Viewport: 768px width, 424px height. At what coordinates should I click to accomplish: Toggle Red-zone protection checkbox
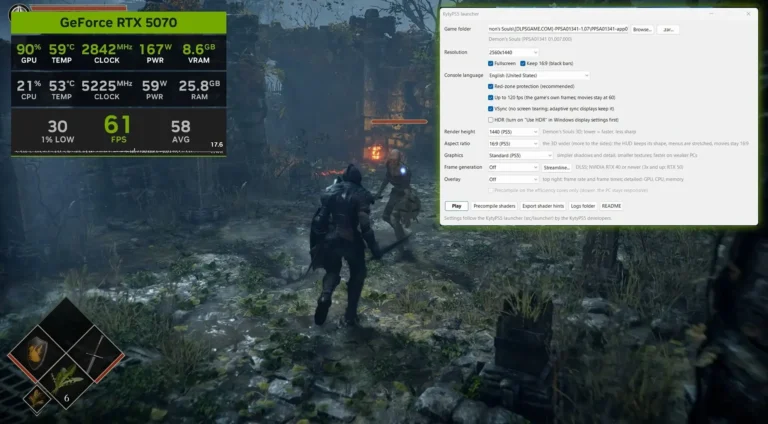point(490,86)
